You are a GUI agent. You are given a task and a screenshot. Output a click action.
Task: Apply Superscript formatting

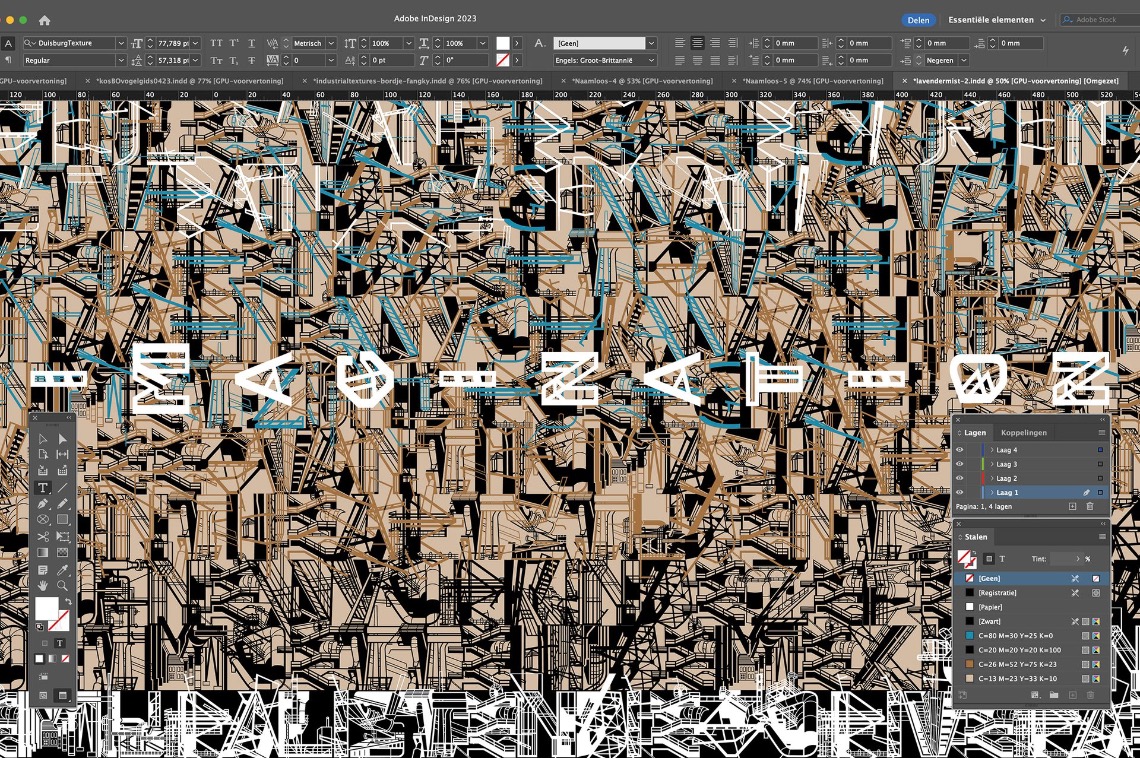coord(234,43)
